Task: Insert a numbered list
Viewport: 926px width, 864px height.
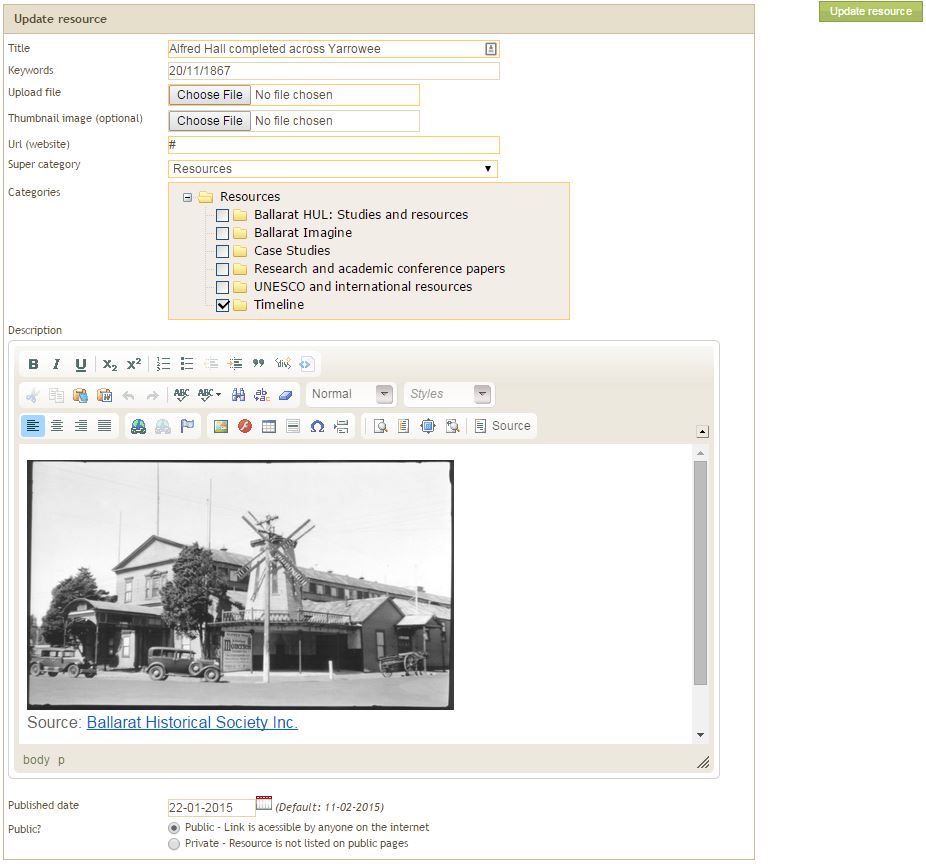Action: coord(164,365)
